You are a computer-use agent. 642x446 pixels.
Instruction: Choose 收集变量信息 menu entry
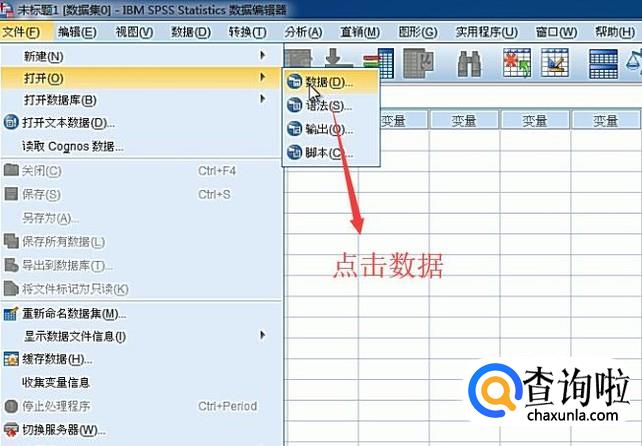[56, 382]
